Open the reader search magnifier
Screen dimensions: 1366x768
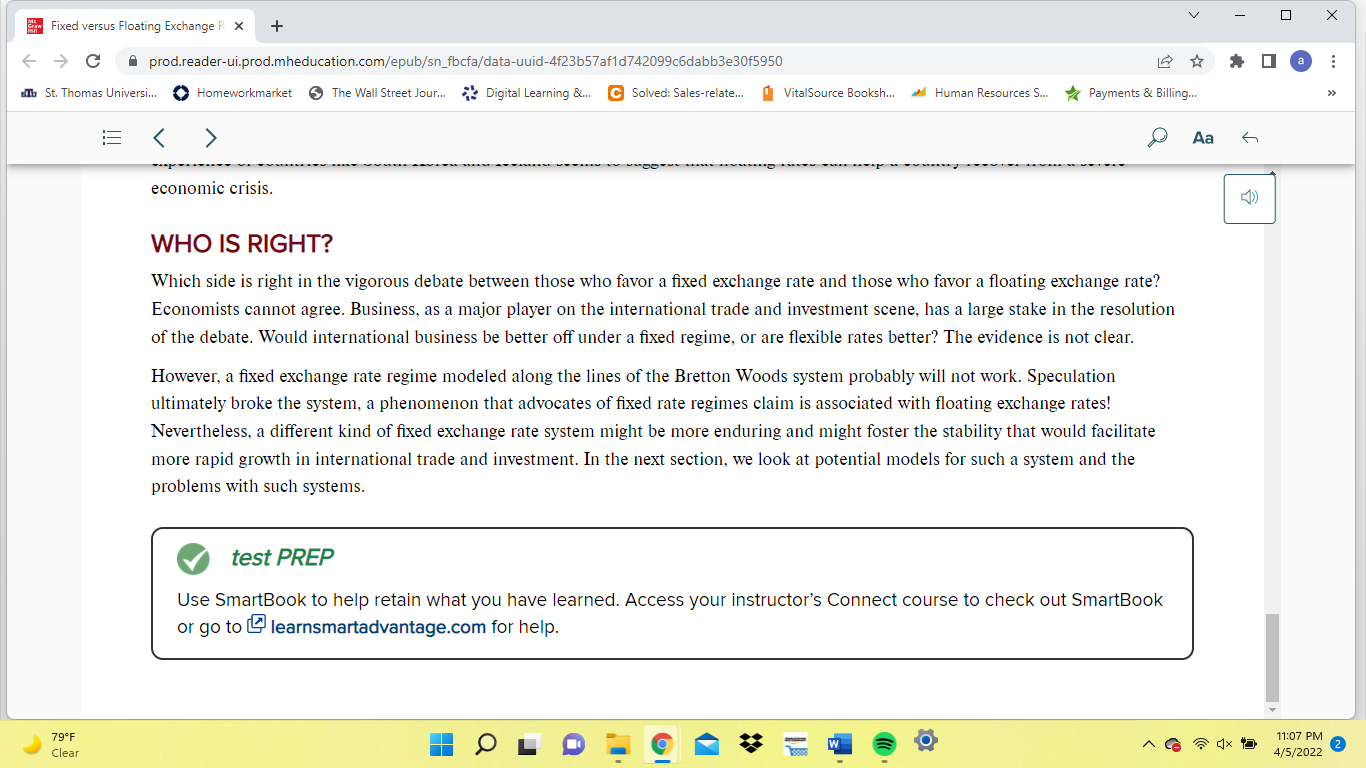(x=1157, y=137)
